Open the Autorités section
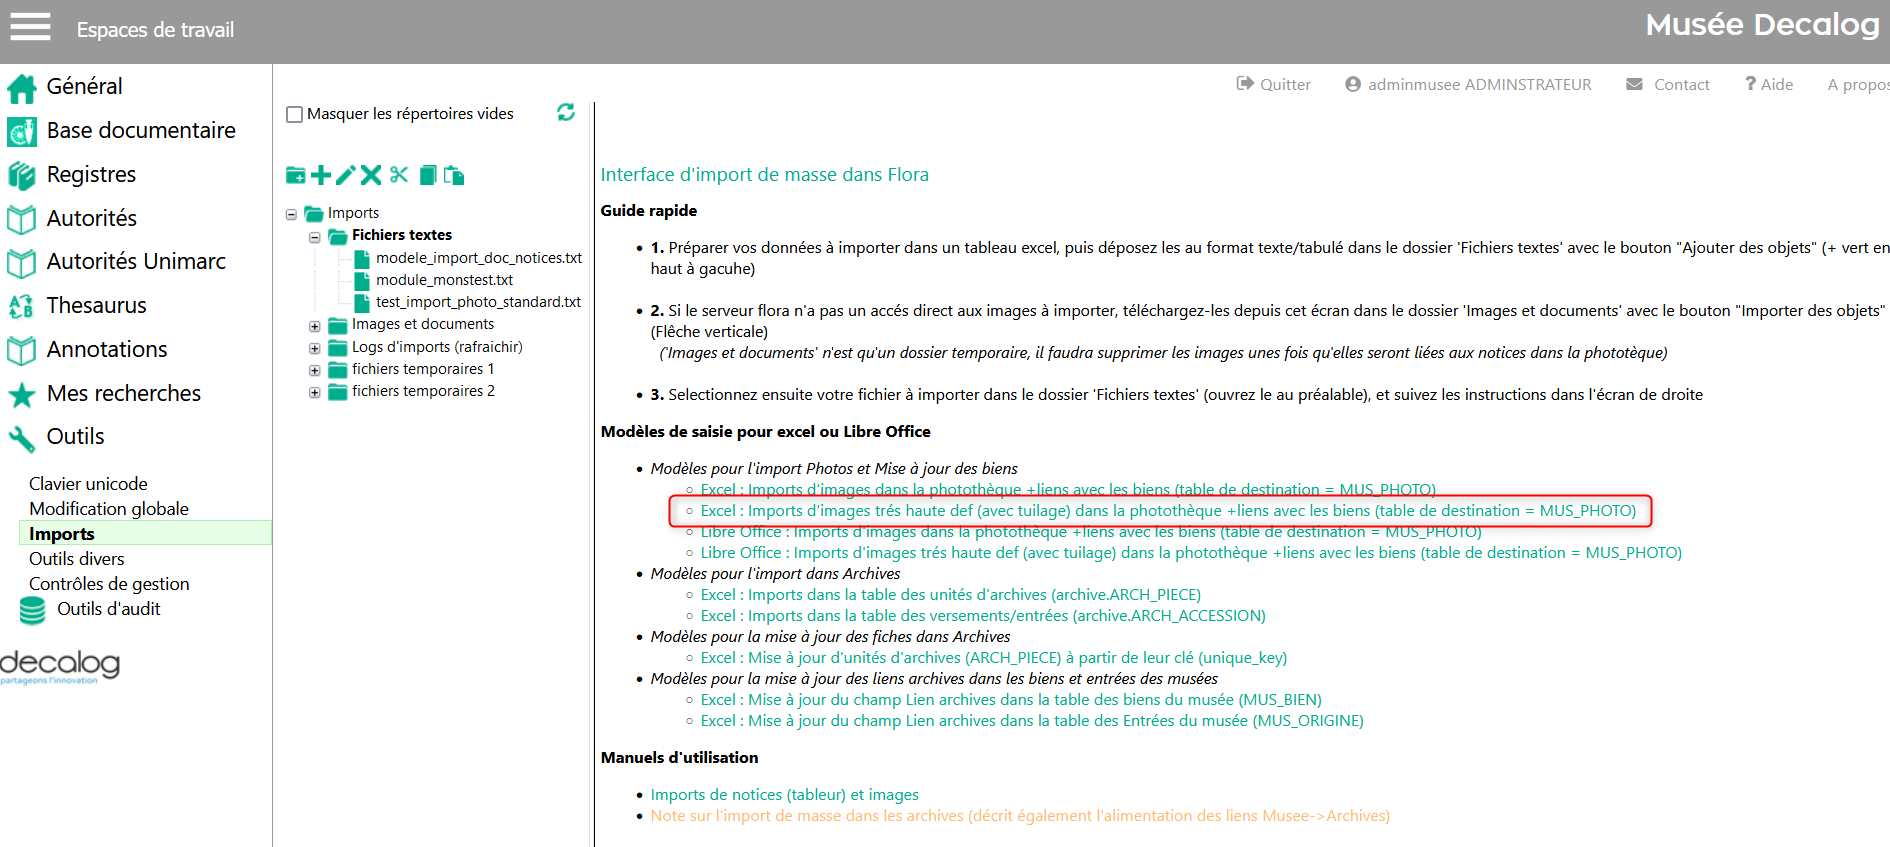Image resolution: width=1890 pixels, height=847 pixels. pyautogui.click(x=72, y=219)
